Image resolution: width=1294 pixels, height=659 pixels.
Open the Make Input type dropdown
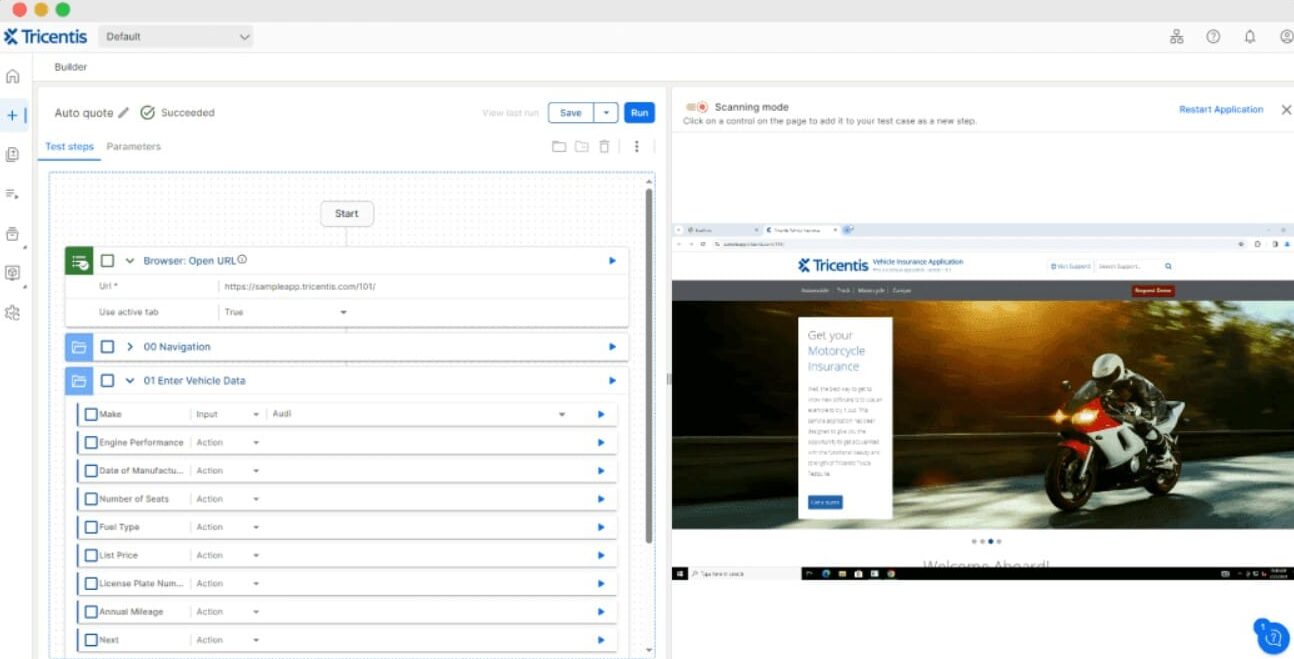227,414
